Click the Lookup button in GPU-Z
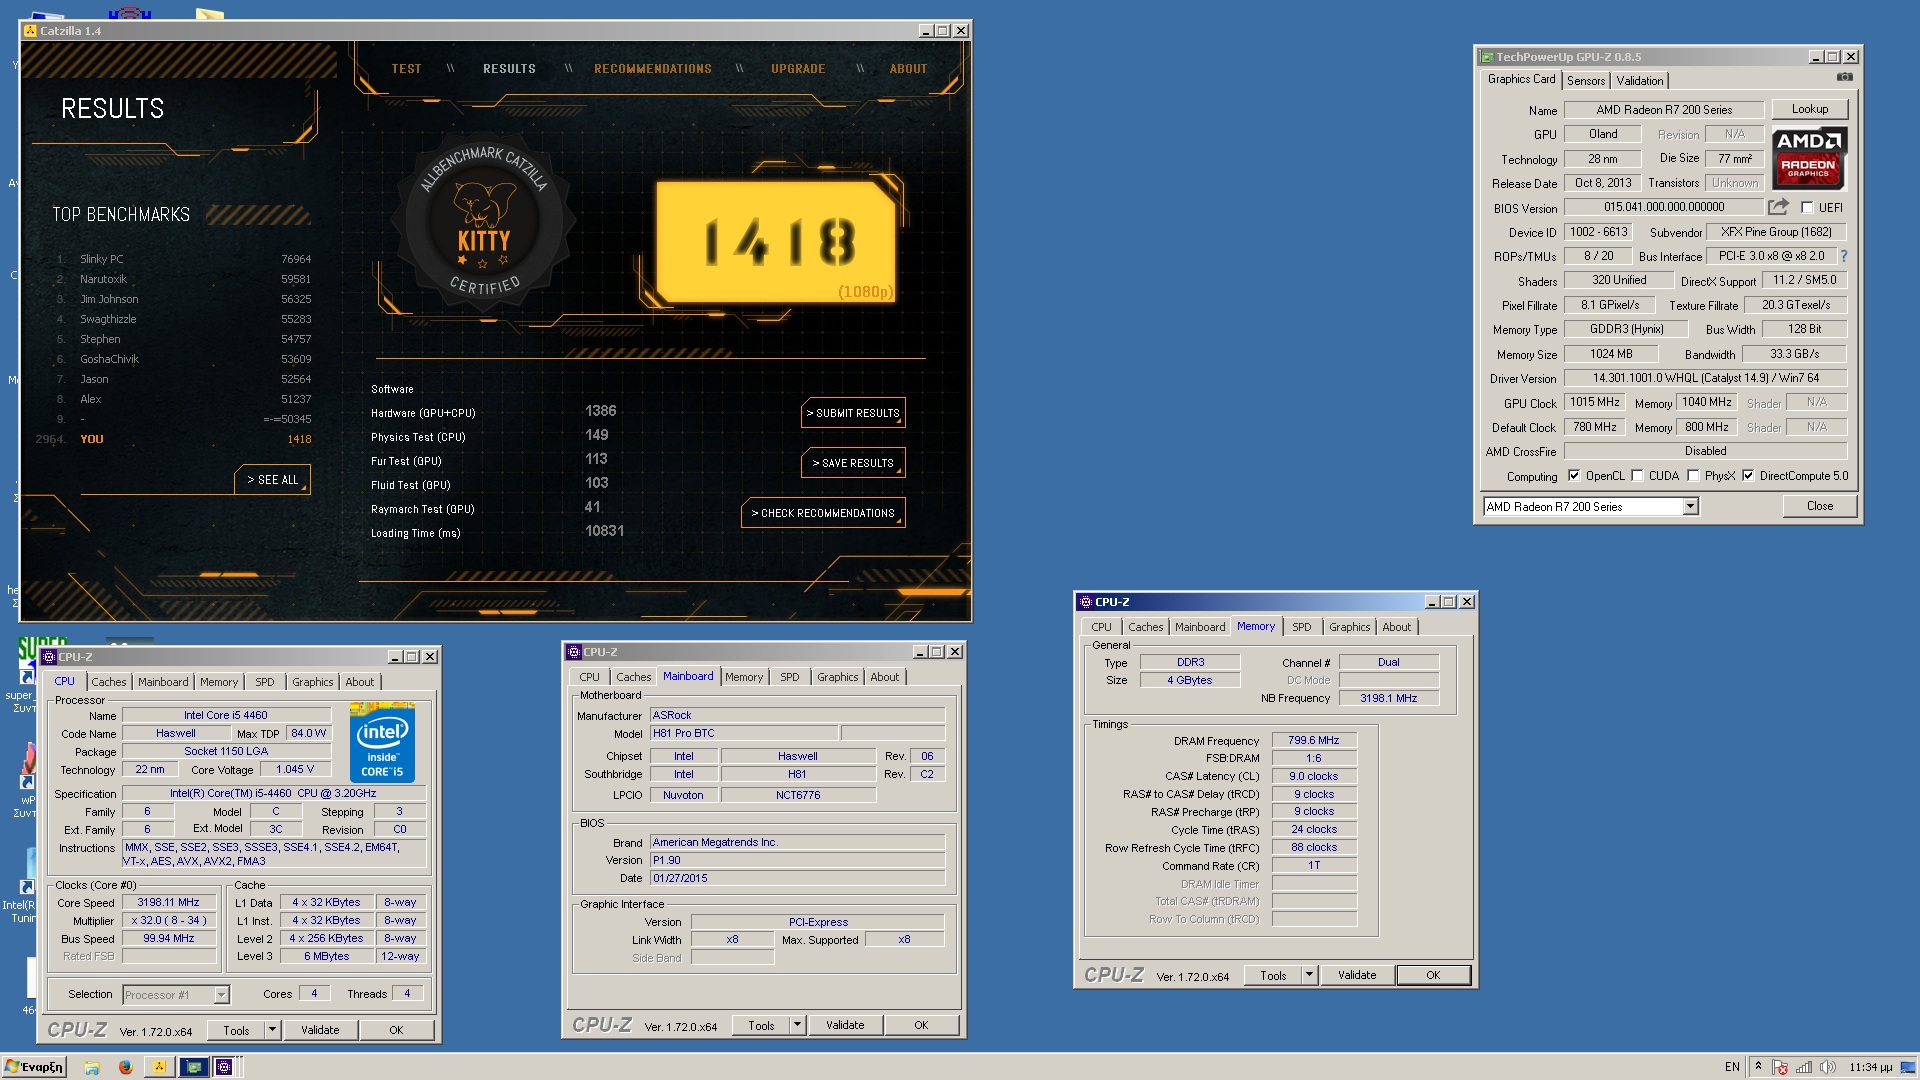The image size is (1920, 1080). click(1810, 109)
